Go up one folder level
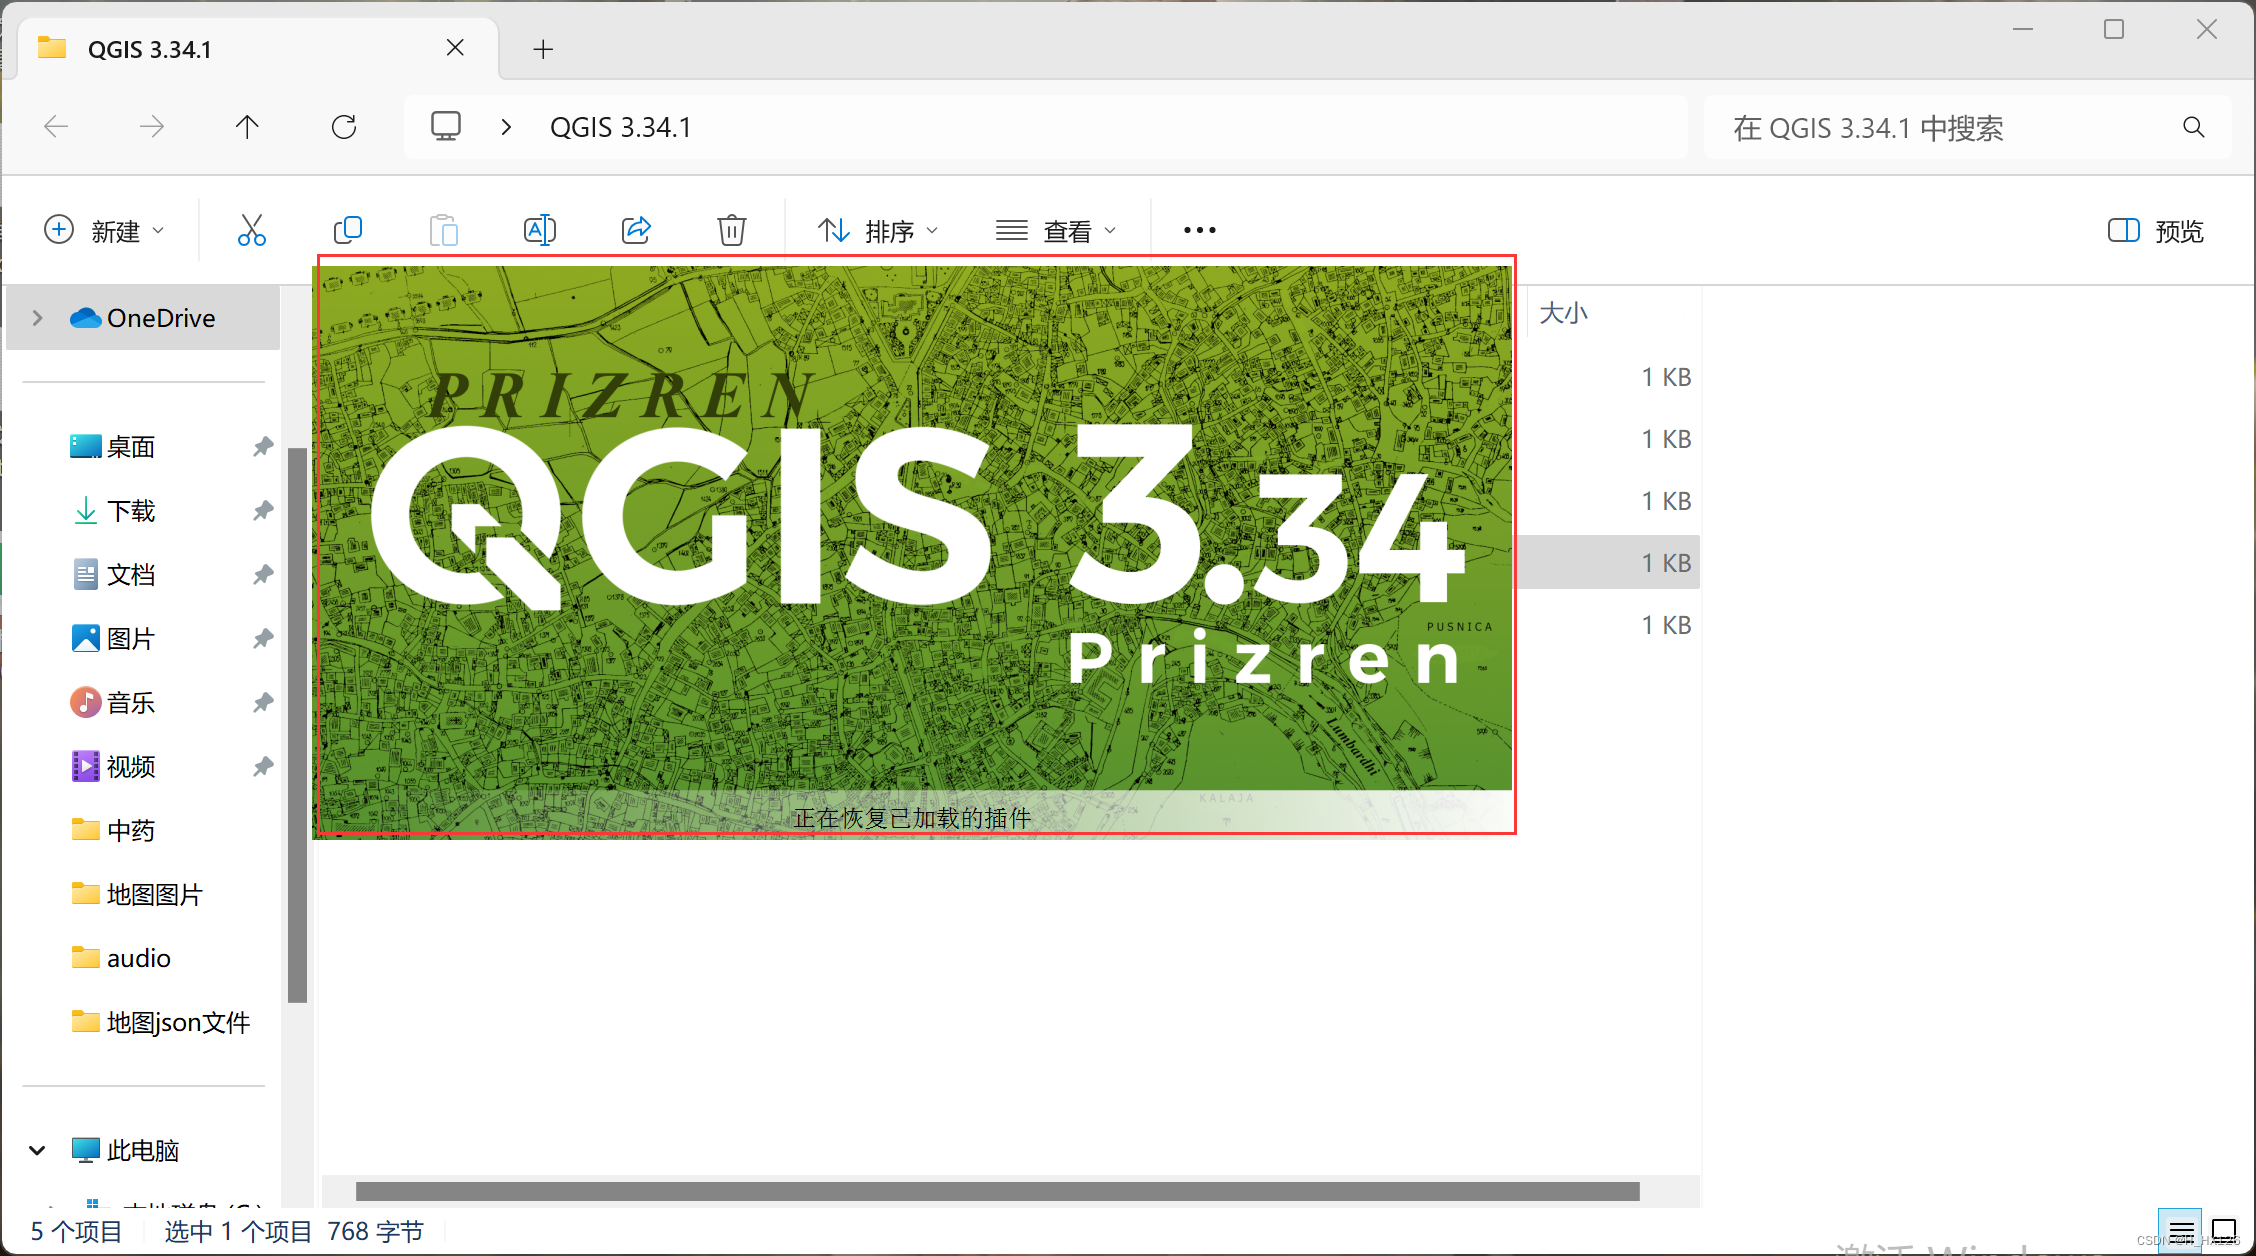This screenshot has width=2256, height=1256. click(x=247, y=127)
